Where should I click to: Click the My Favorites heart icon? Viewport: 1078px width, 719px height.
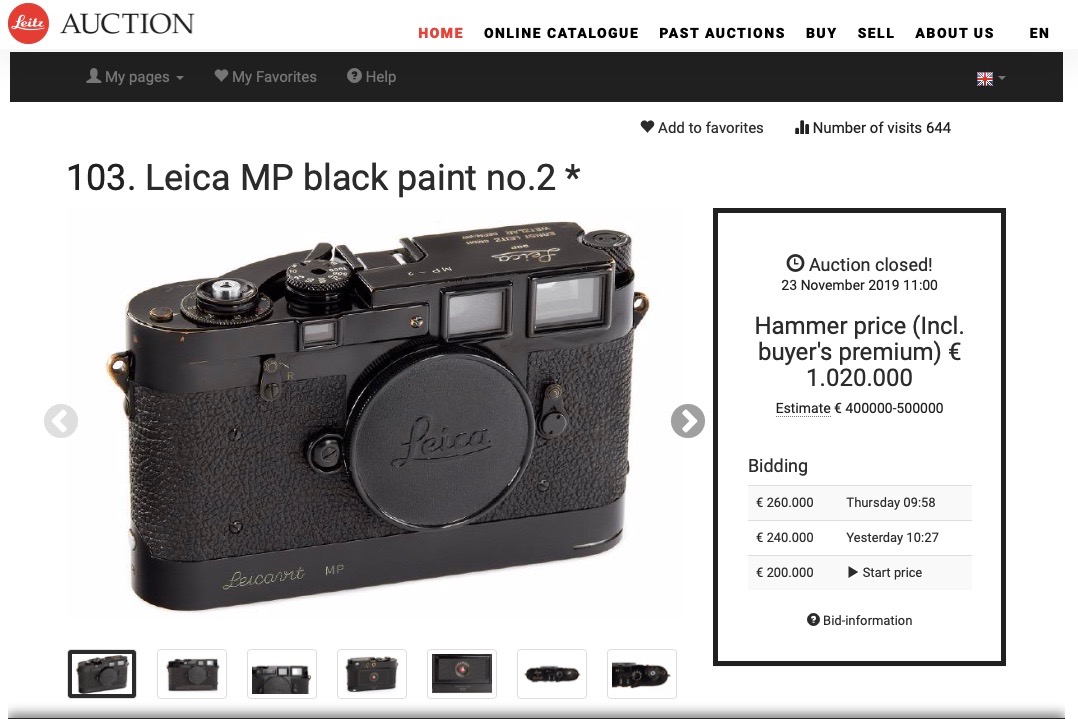click(x=221, y=76)
